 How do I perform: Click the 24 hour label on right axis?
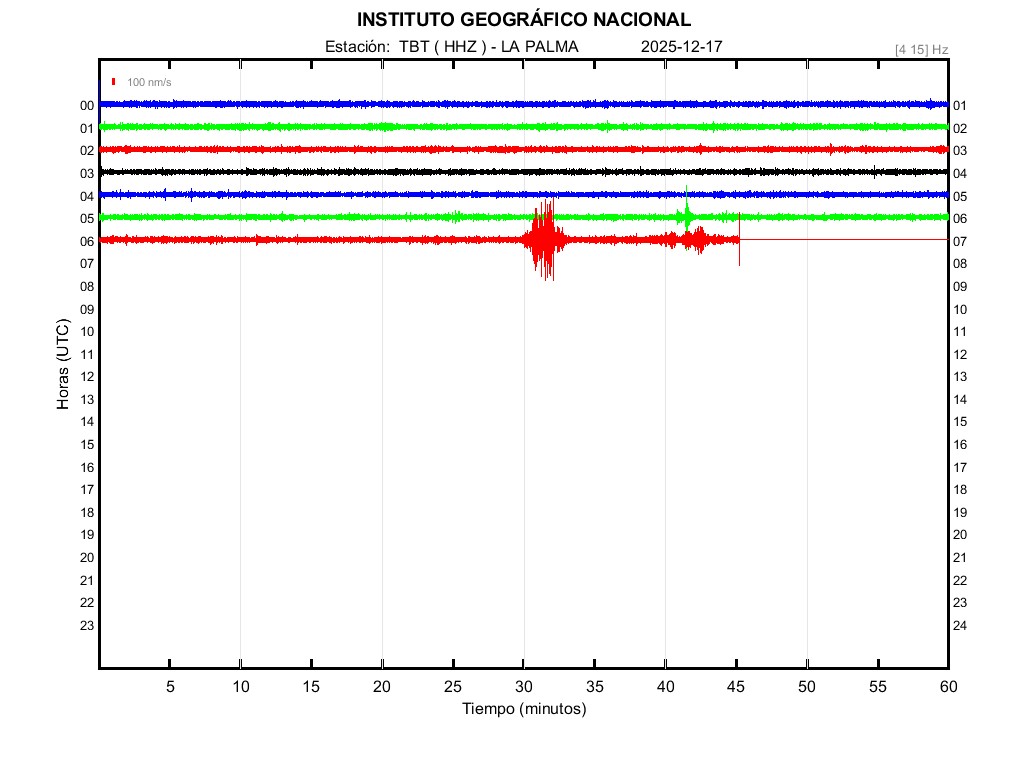pyautogui.click(x=960, y=625)
